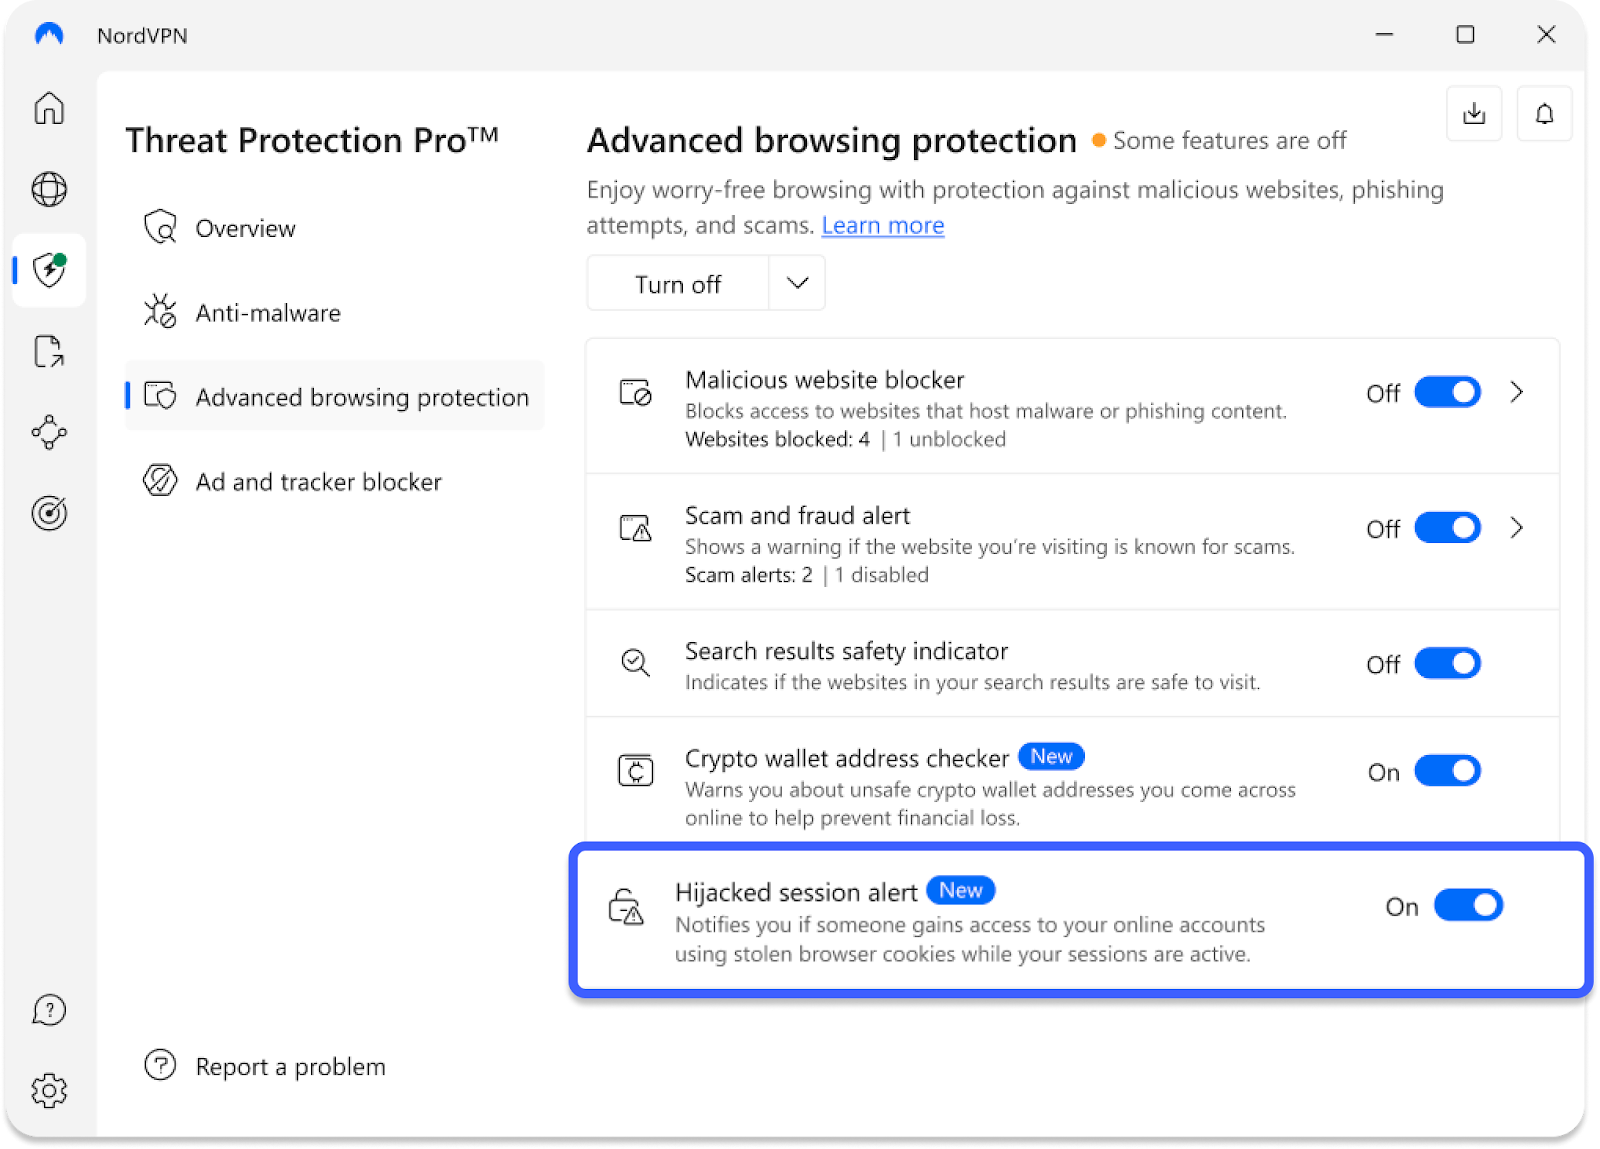Viewport: 1600px width, 1149px height.
Task: Open the help chat bubble icon
Action: pyautogui.click(x=49, y=1010)
